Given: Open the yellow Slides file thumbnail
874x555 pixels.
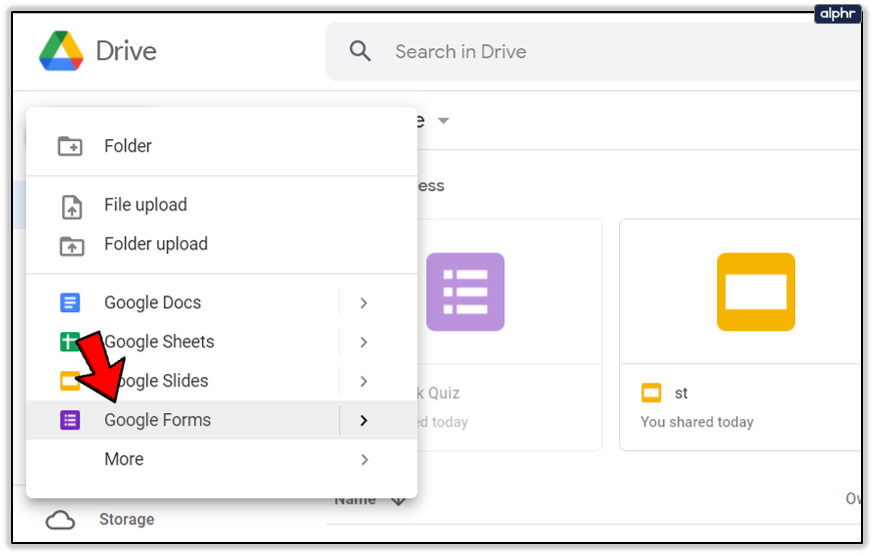Looking at the screenshot, I should tap(755, 291).
